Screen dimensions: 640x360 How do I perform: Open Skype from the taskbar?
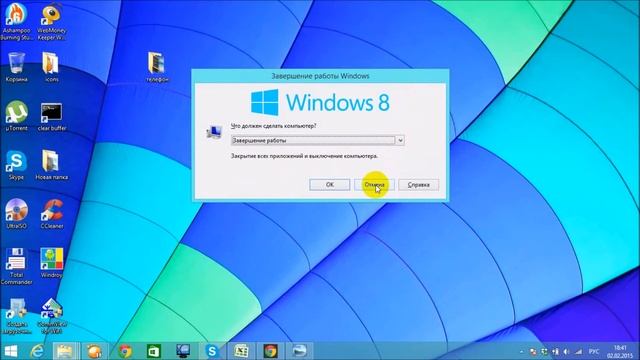[212, 351]
